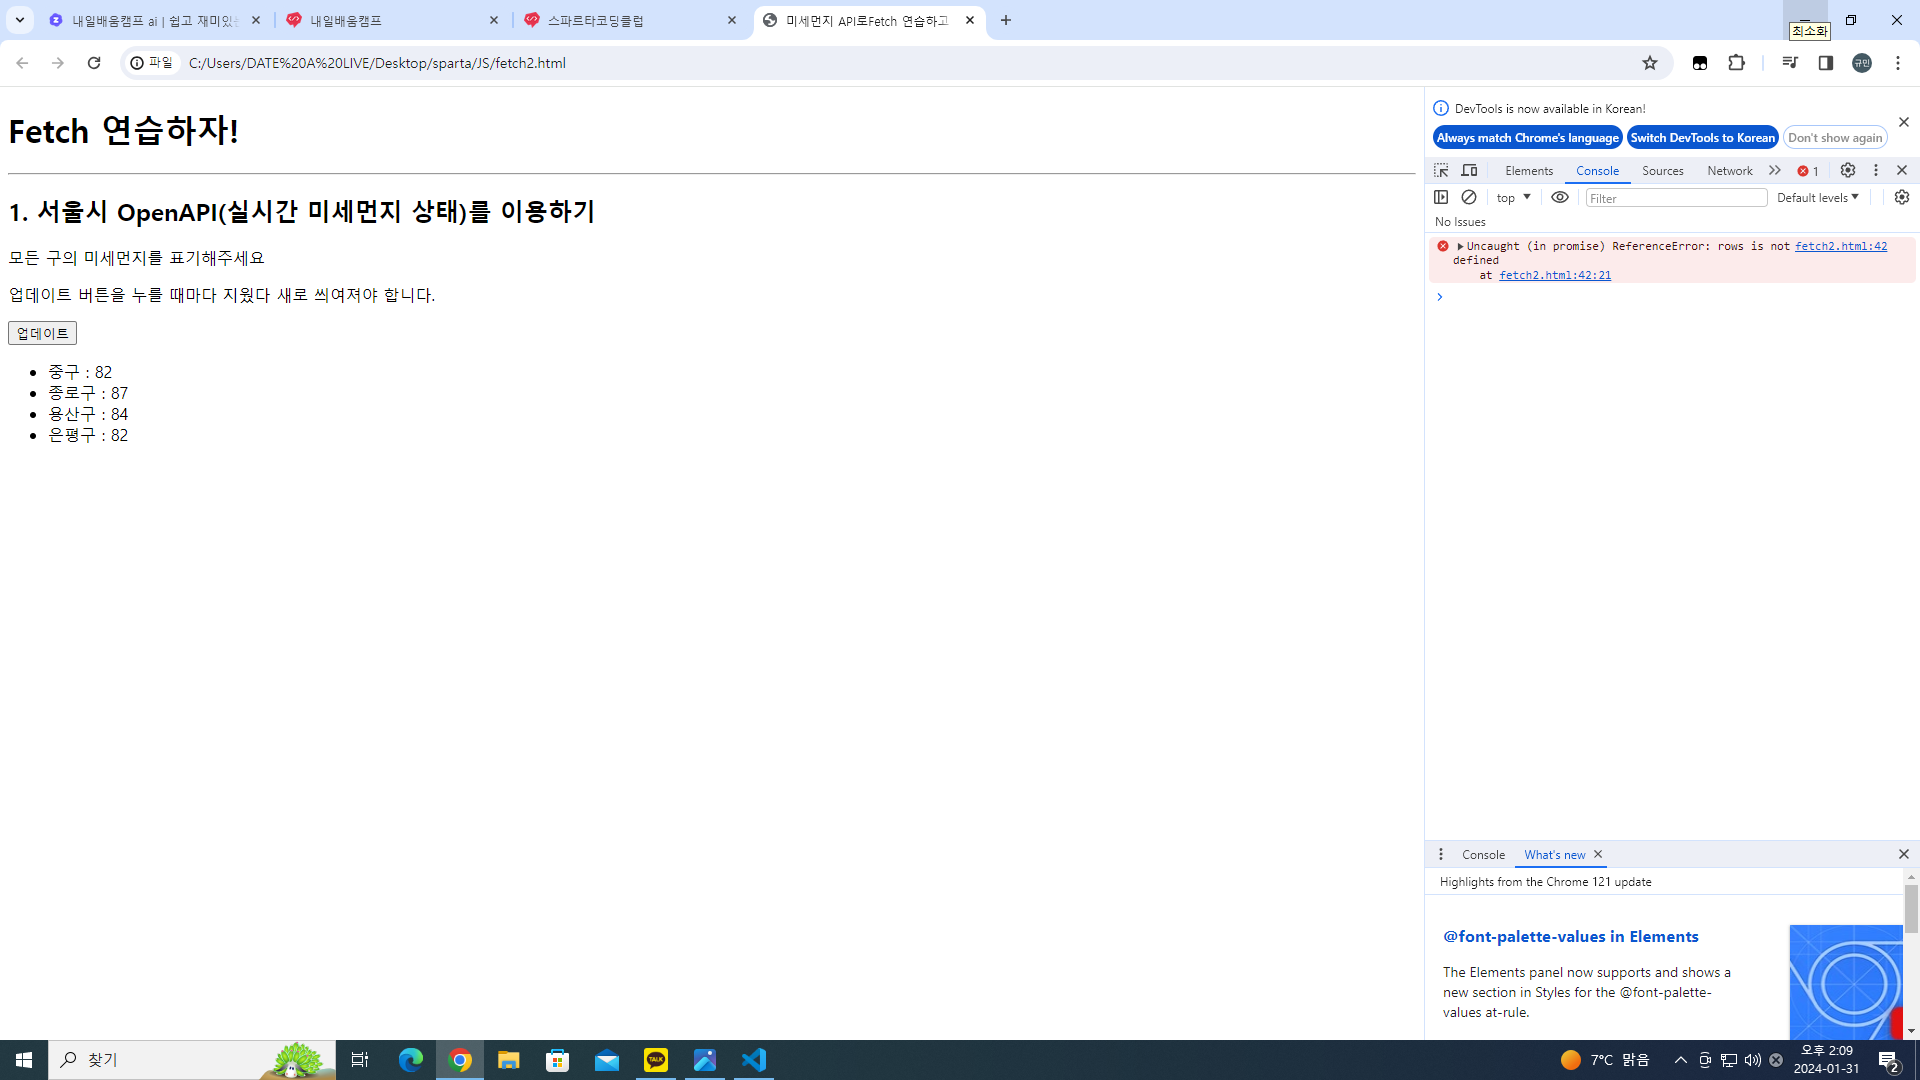Image resolution: width=1920 pixels, height=1080 pixels.
Task: Open Chrome three-dot menu
Action: [1898, 63]
